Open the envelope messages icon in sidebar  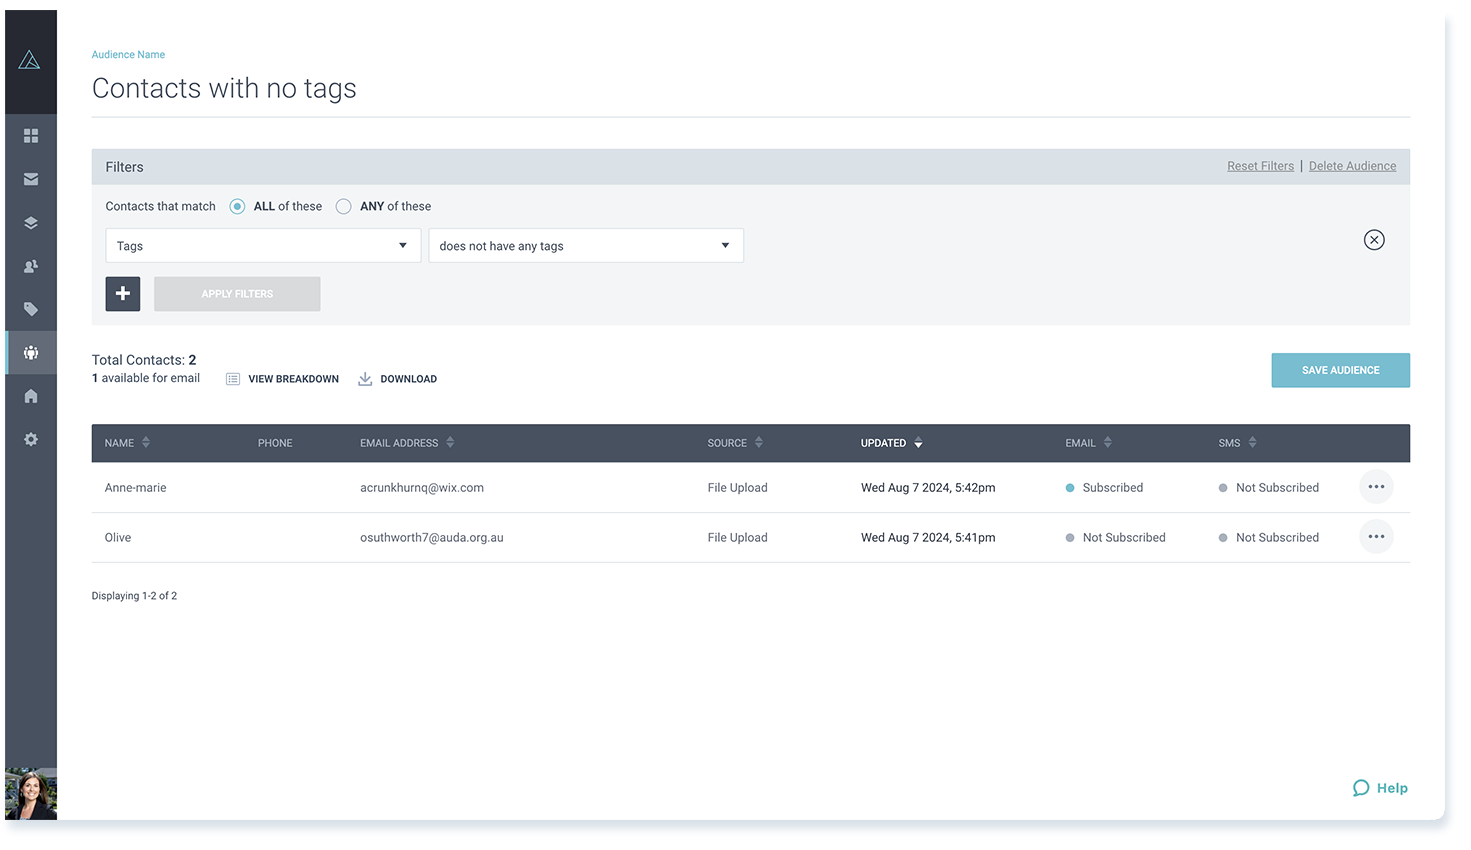[x=31, y=179]
